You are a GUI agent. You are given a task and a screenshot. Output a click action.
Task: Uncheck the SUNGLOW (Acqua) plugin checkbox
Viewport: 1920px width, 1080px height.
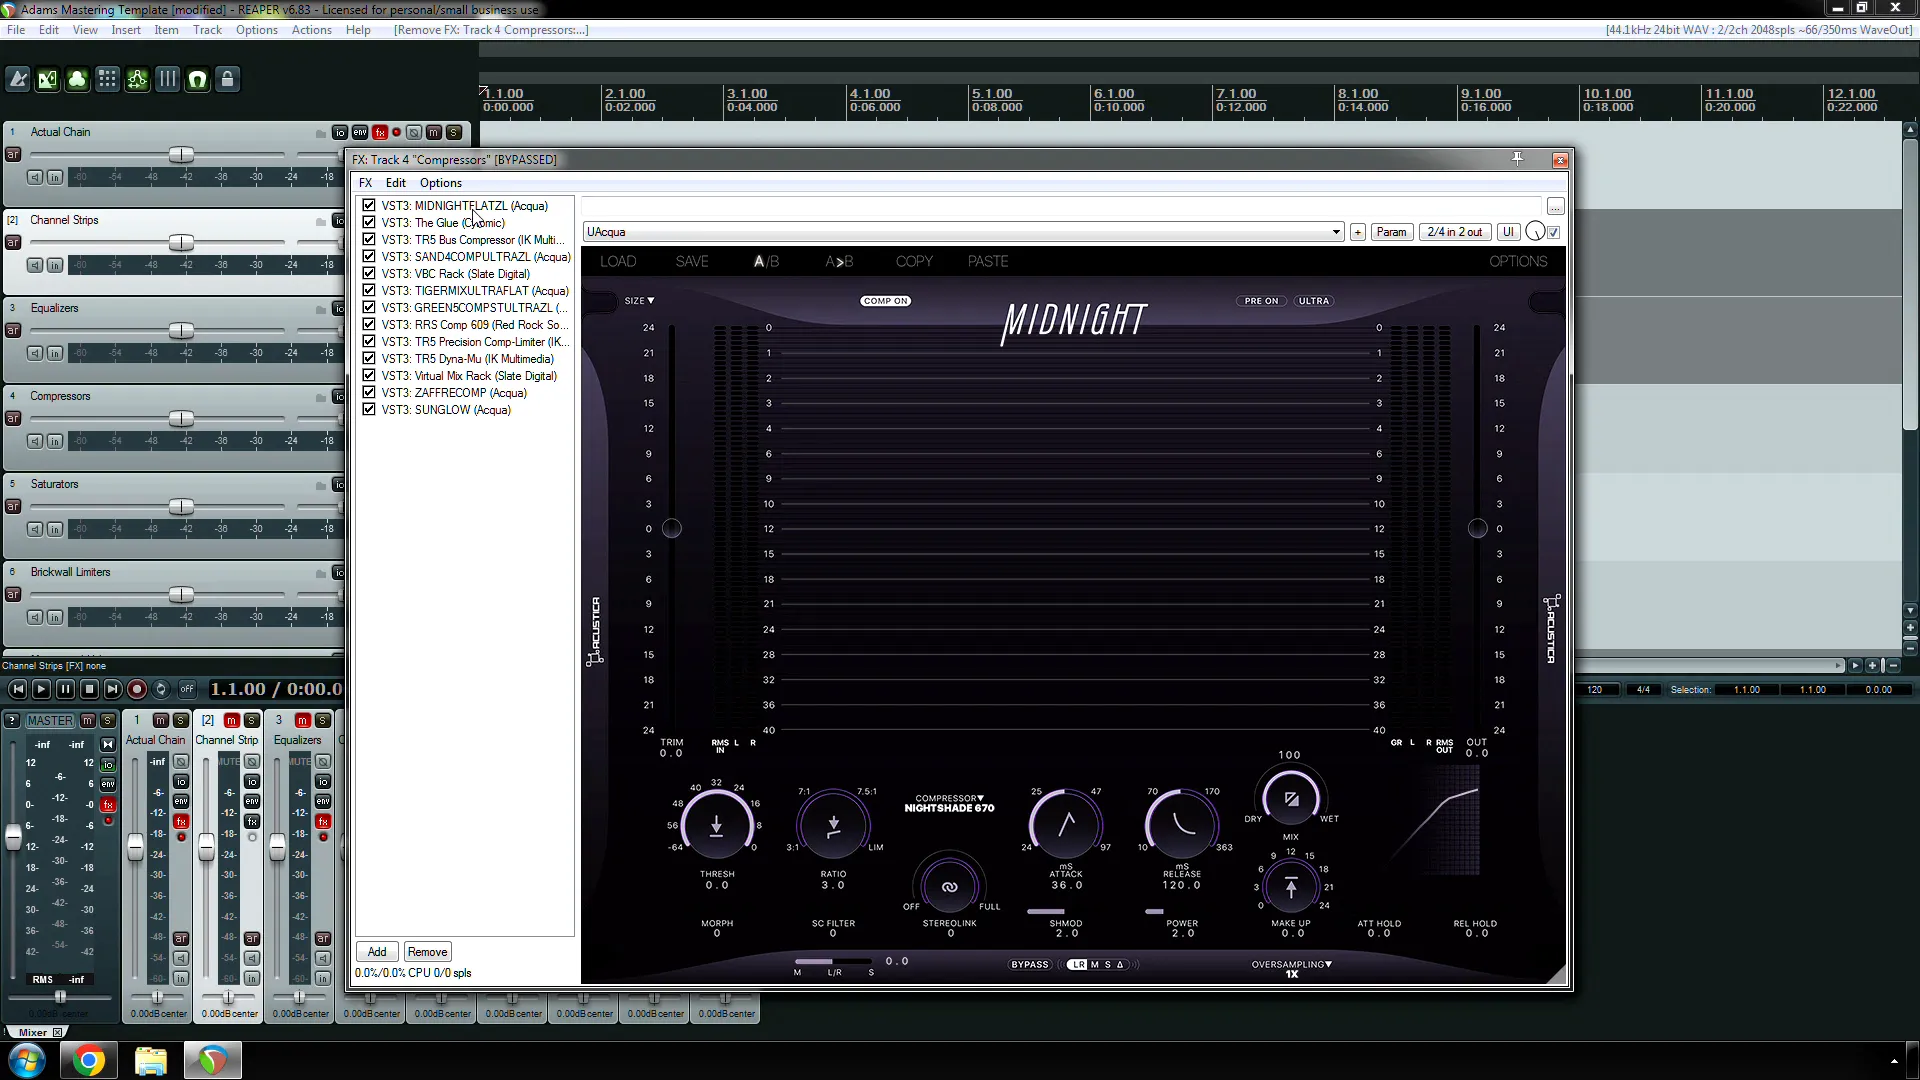click(x=369, y=409)
